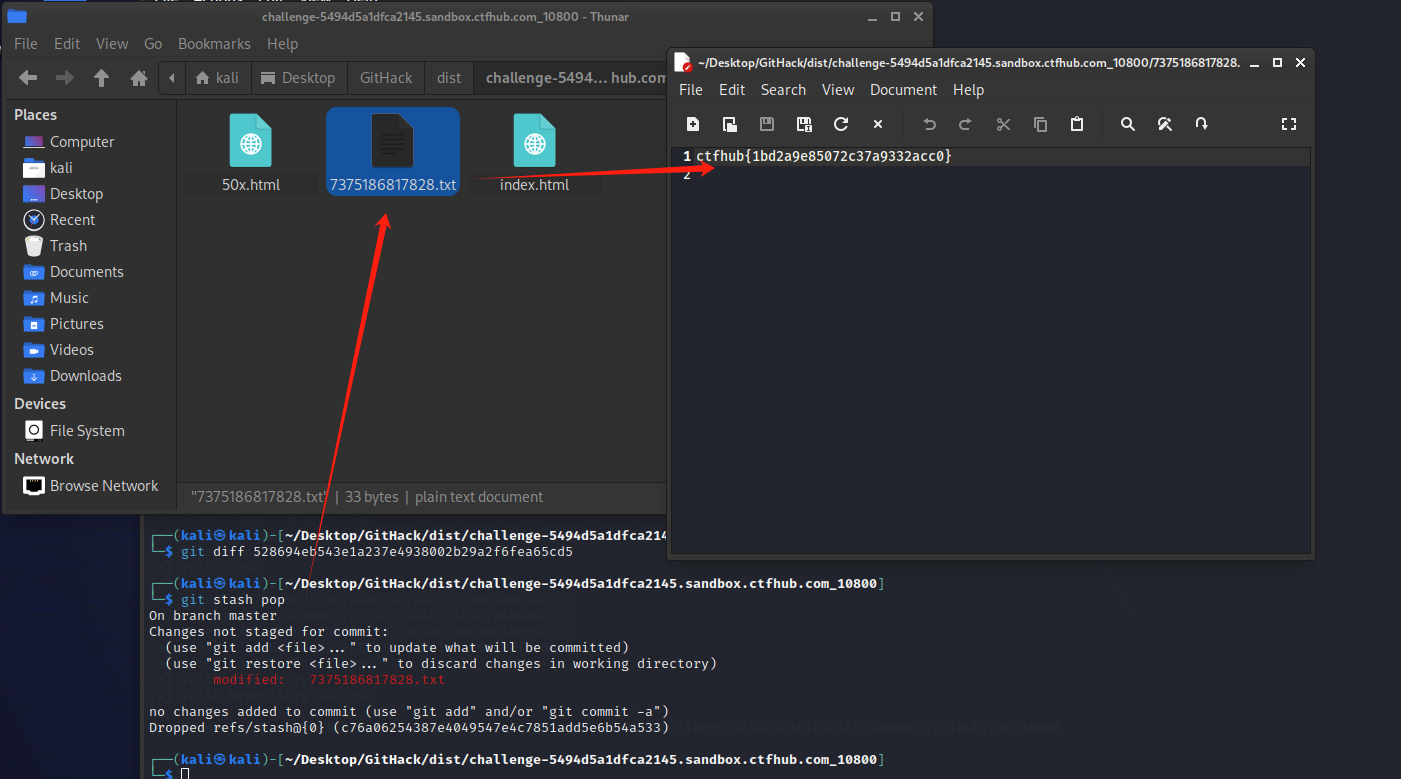Open text editor View menu

[x=838, y=90]
